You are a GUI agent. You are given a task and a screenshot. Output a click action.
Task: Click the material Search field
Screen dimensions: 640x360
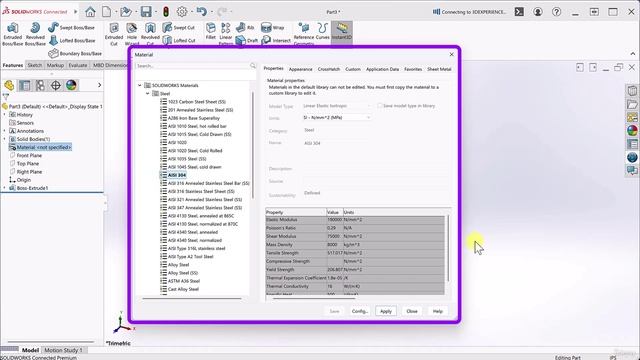(196, 66)
